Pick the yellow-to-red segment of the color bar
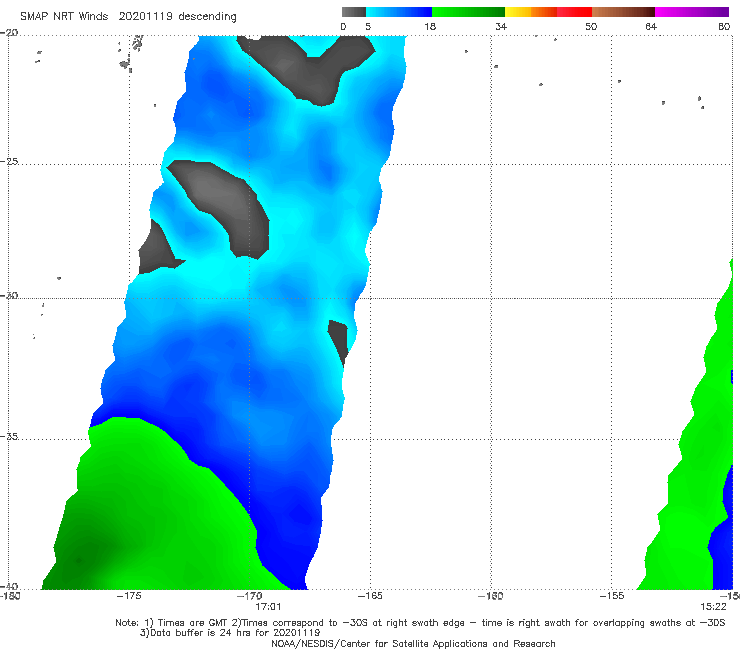The height and width of the screenshot is (650, 740). 548,12
